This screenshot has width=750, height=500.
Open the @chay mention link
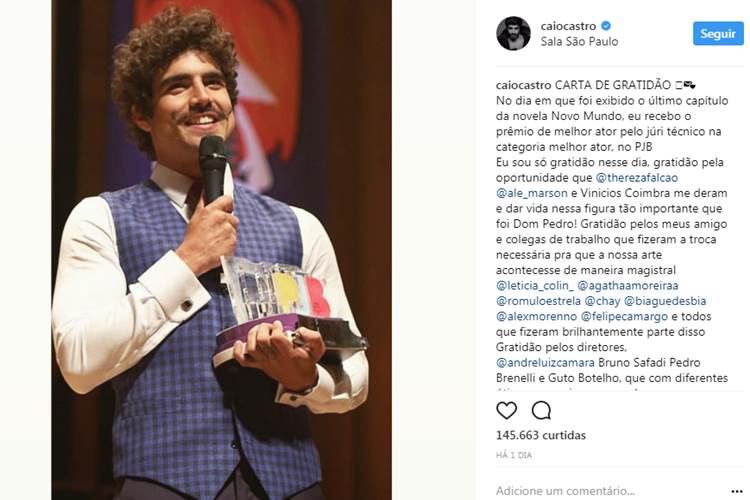(x=603, y=301)
